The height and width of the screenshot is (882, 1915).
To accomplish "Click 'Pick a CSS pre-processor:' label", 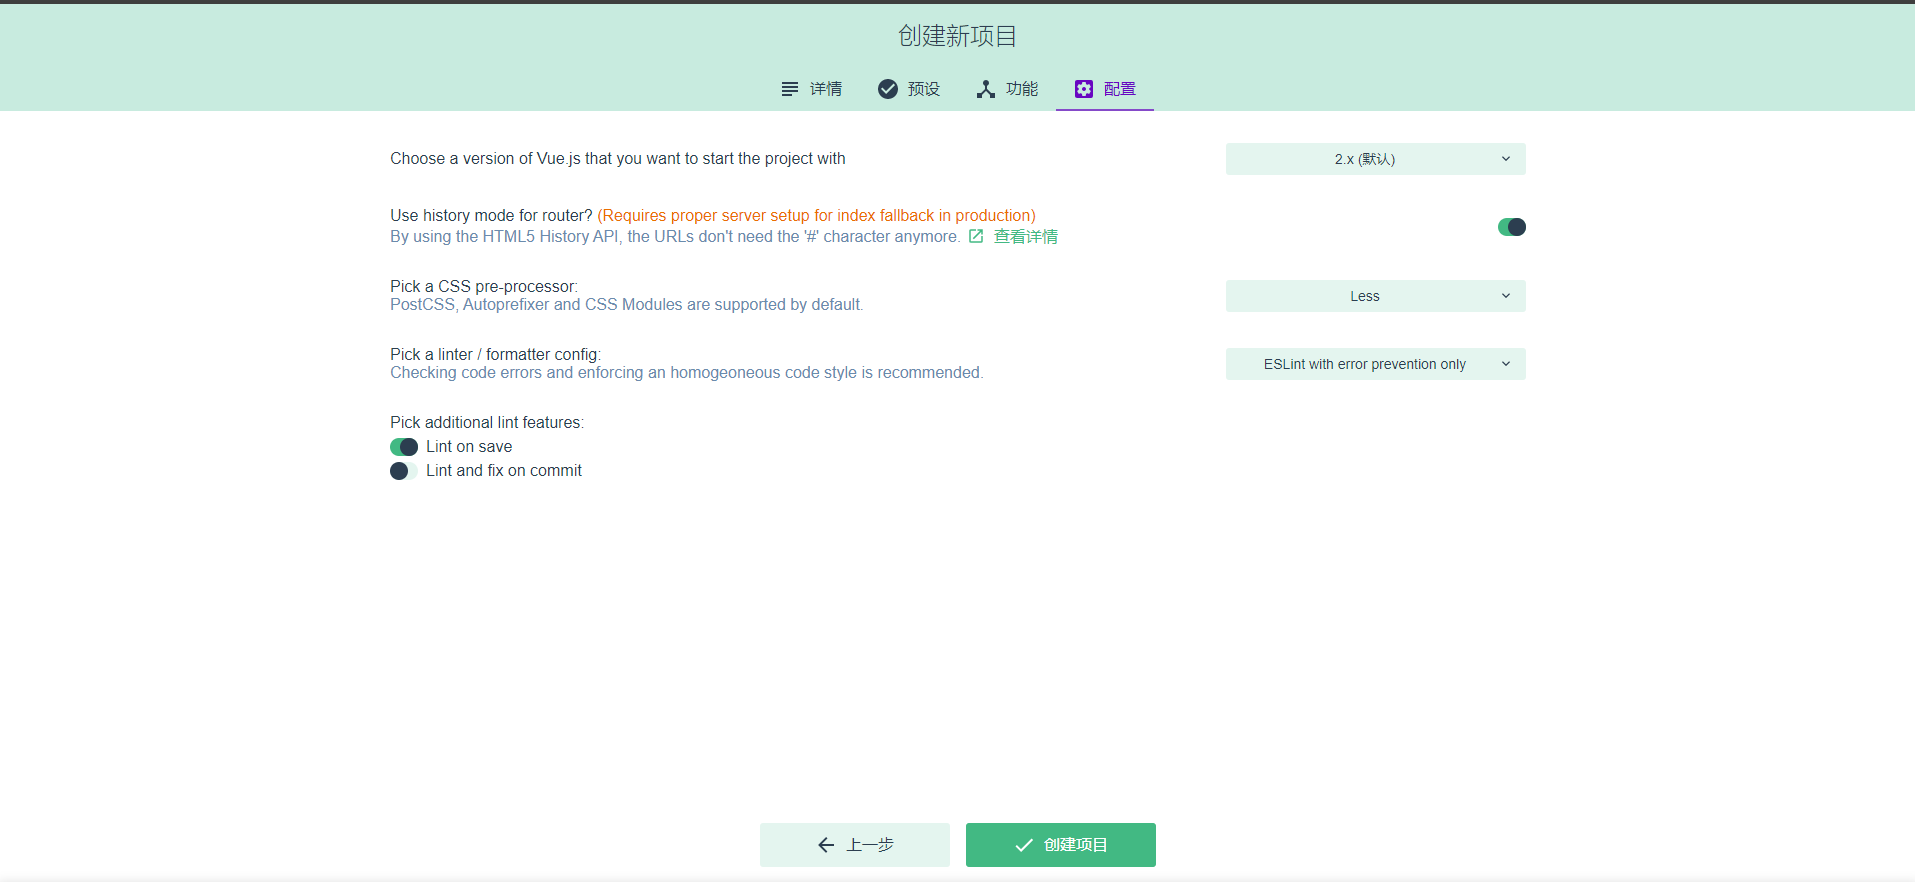I will pyautogui.click(x=484, y=286).
